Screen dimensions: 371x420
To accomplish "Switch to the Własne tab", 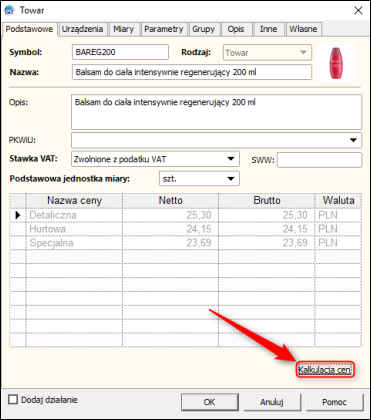I will [304, 29].
